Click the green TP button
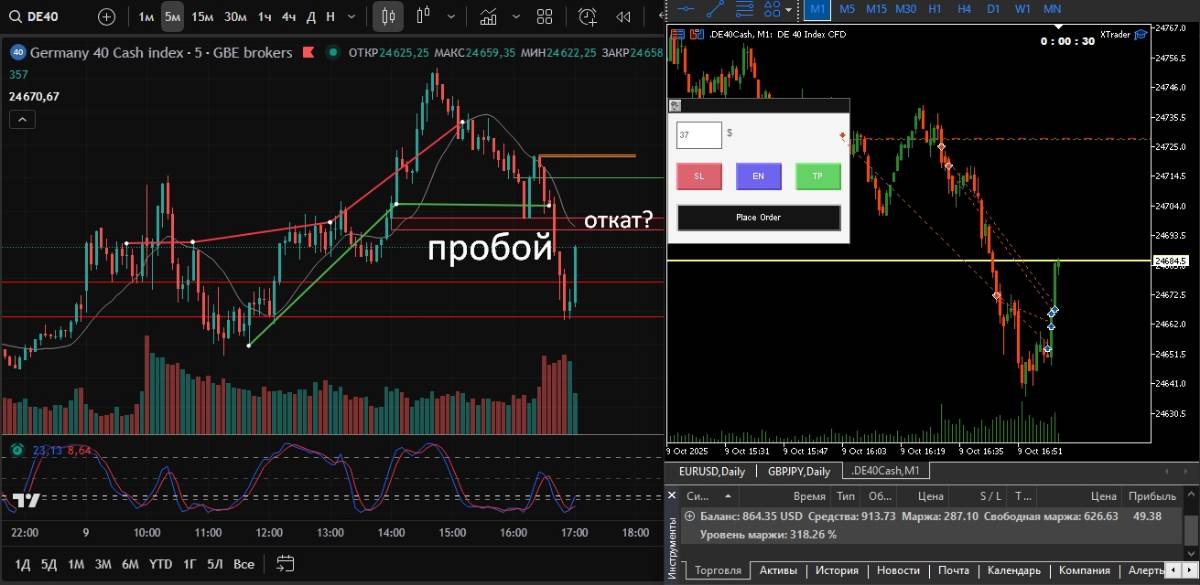 [817, 176]
